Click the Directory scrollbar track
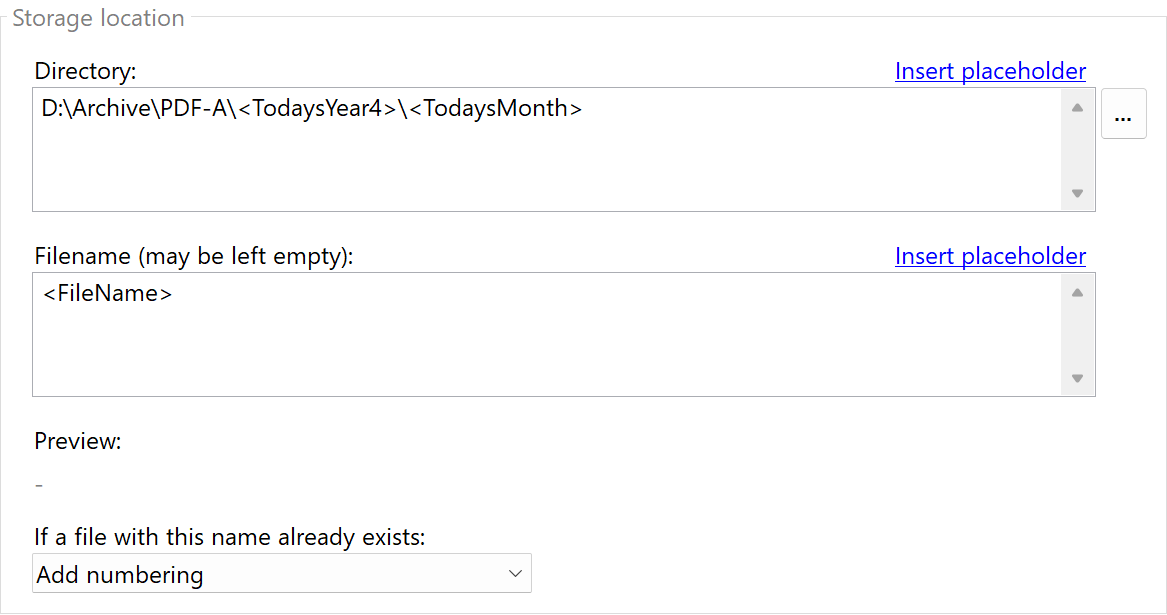The height and width of the screenshot is (615, 1167). coord(1077,150)
